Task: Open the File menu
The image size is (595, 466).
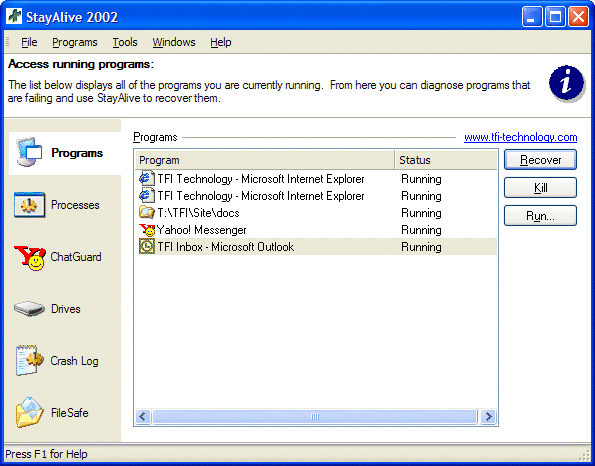Action: [29, 42]
